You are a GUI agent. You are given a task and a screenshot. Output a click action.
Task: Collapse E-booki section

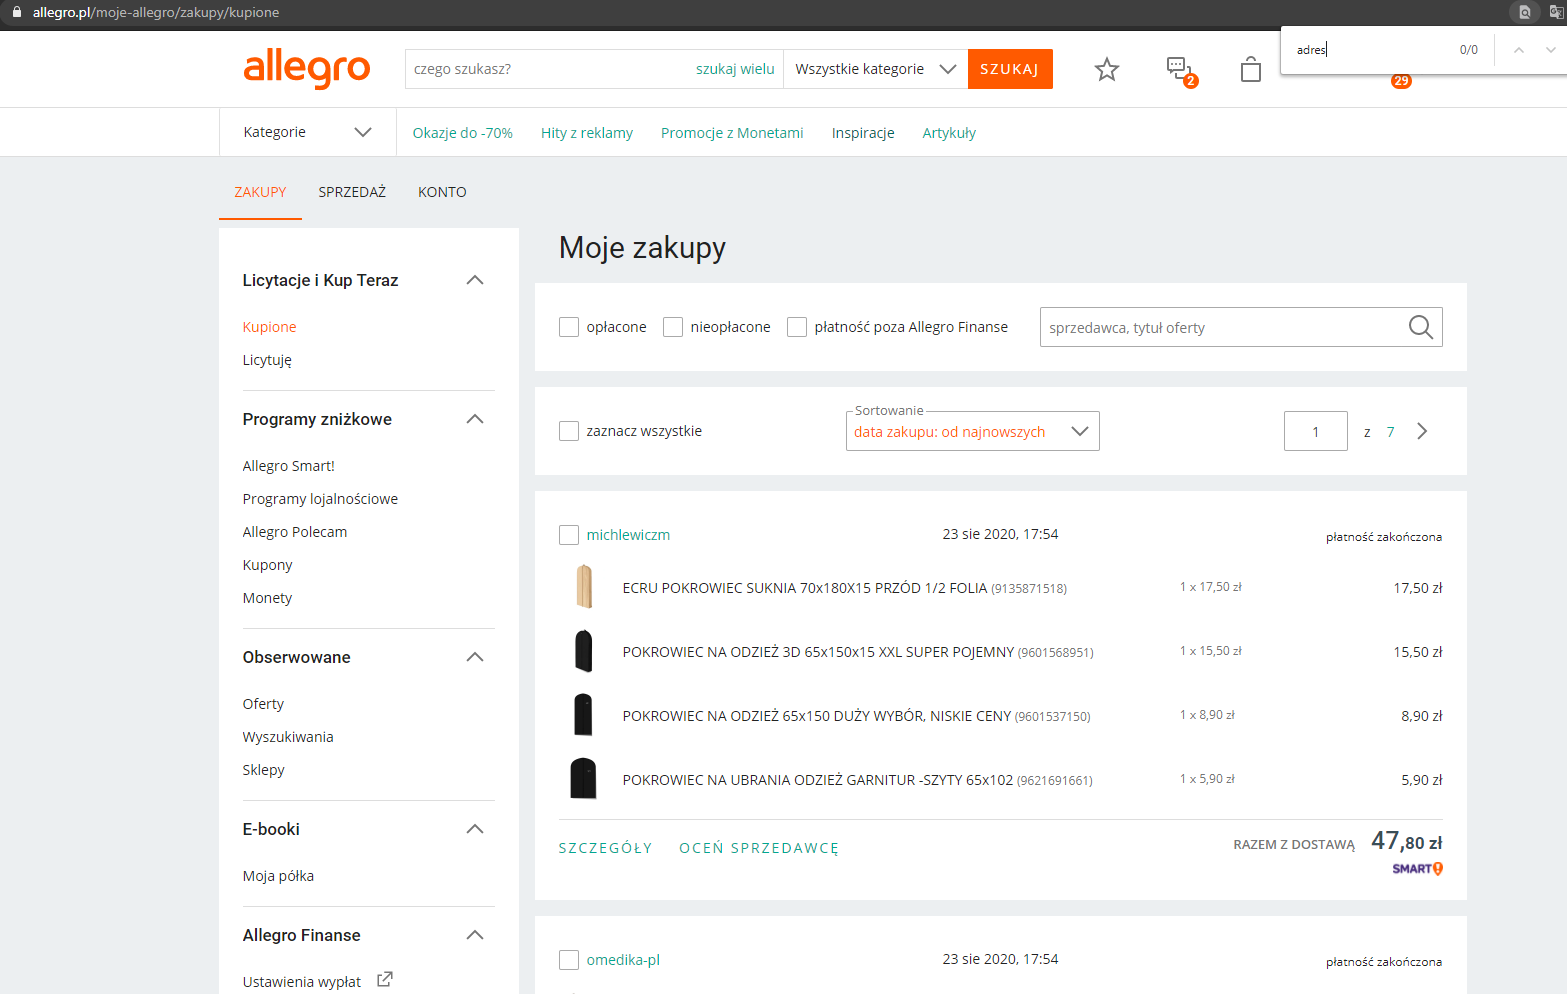tap(475, 829)
